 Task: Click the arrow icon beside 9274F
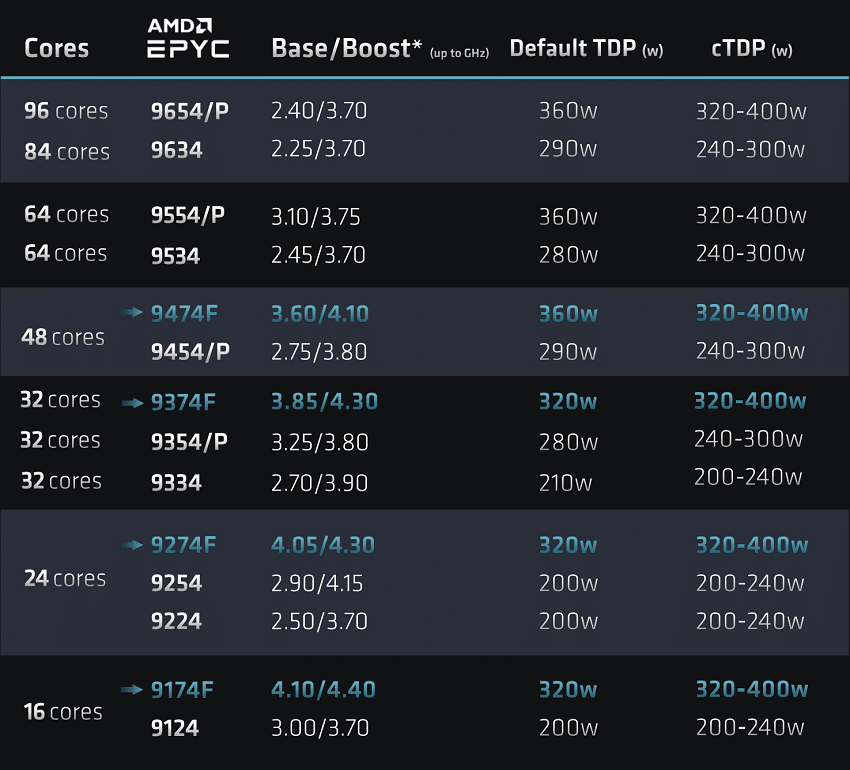(x=132, y=545)
